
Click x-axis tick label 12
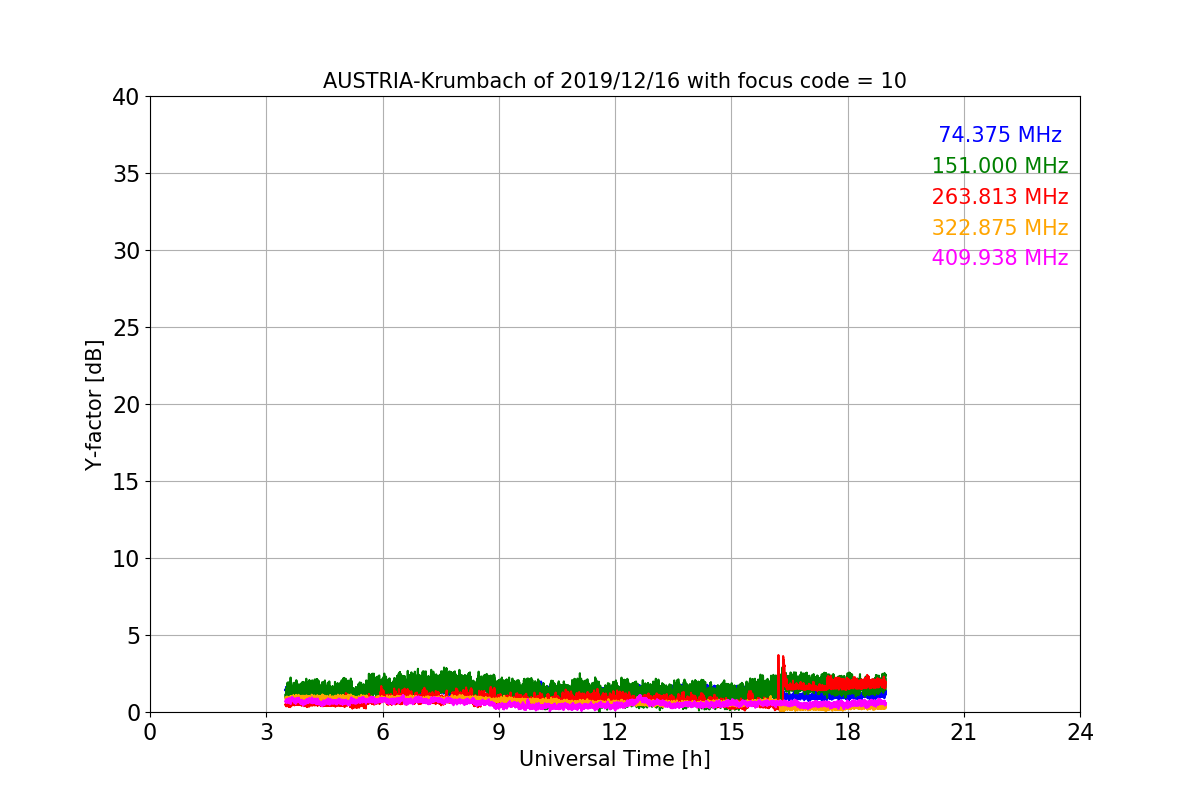point(615,732)
